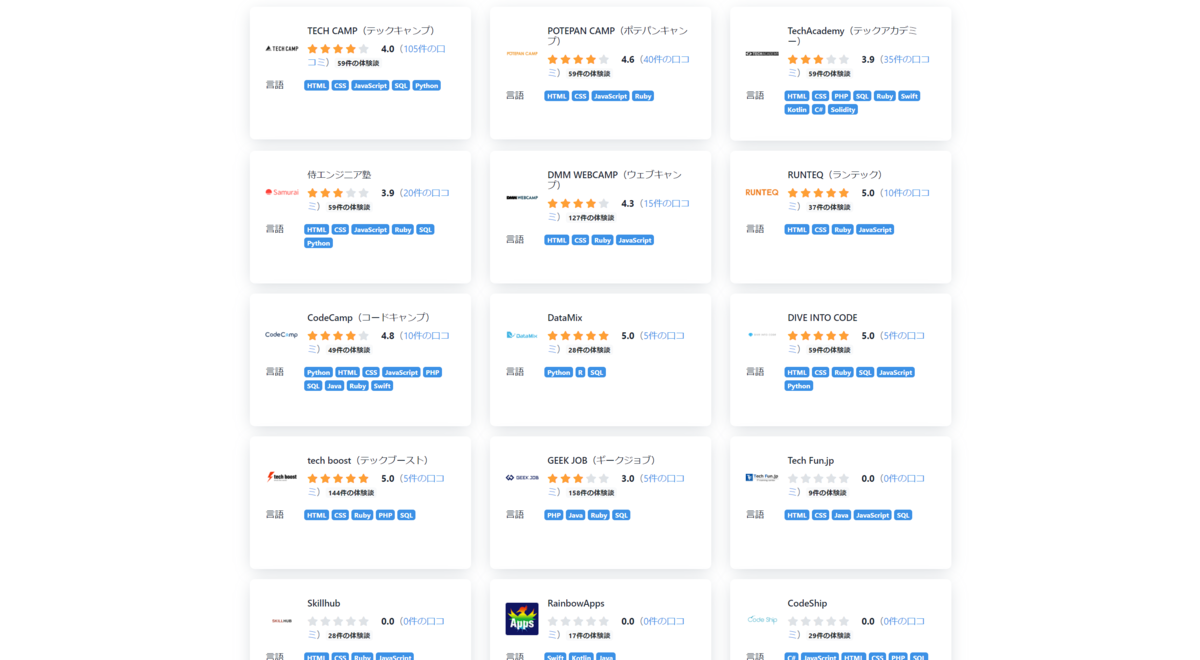Click the CodeShip logo
This screenshot has width=1200, height=660.
click(762, 620)
